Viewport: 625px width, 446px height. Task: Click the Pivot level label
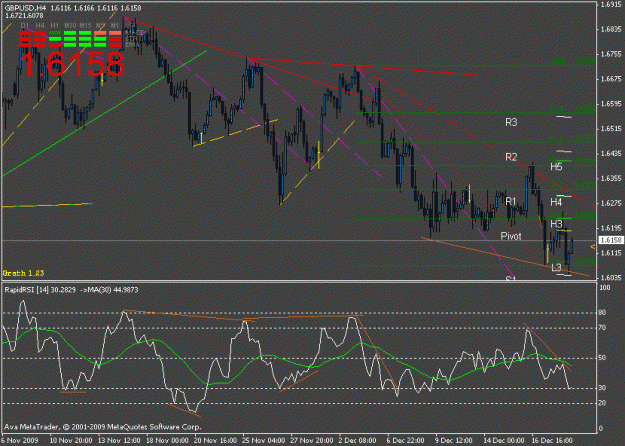pyautogui.click(x=511, y=236)
